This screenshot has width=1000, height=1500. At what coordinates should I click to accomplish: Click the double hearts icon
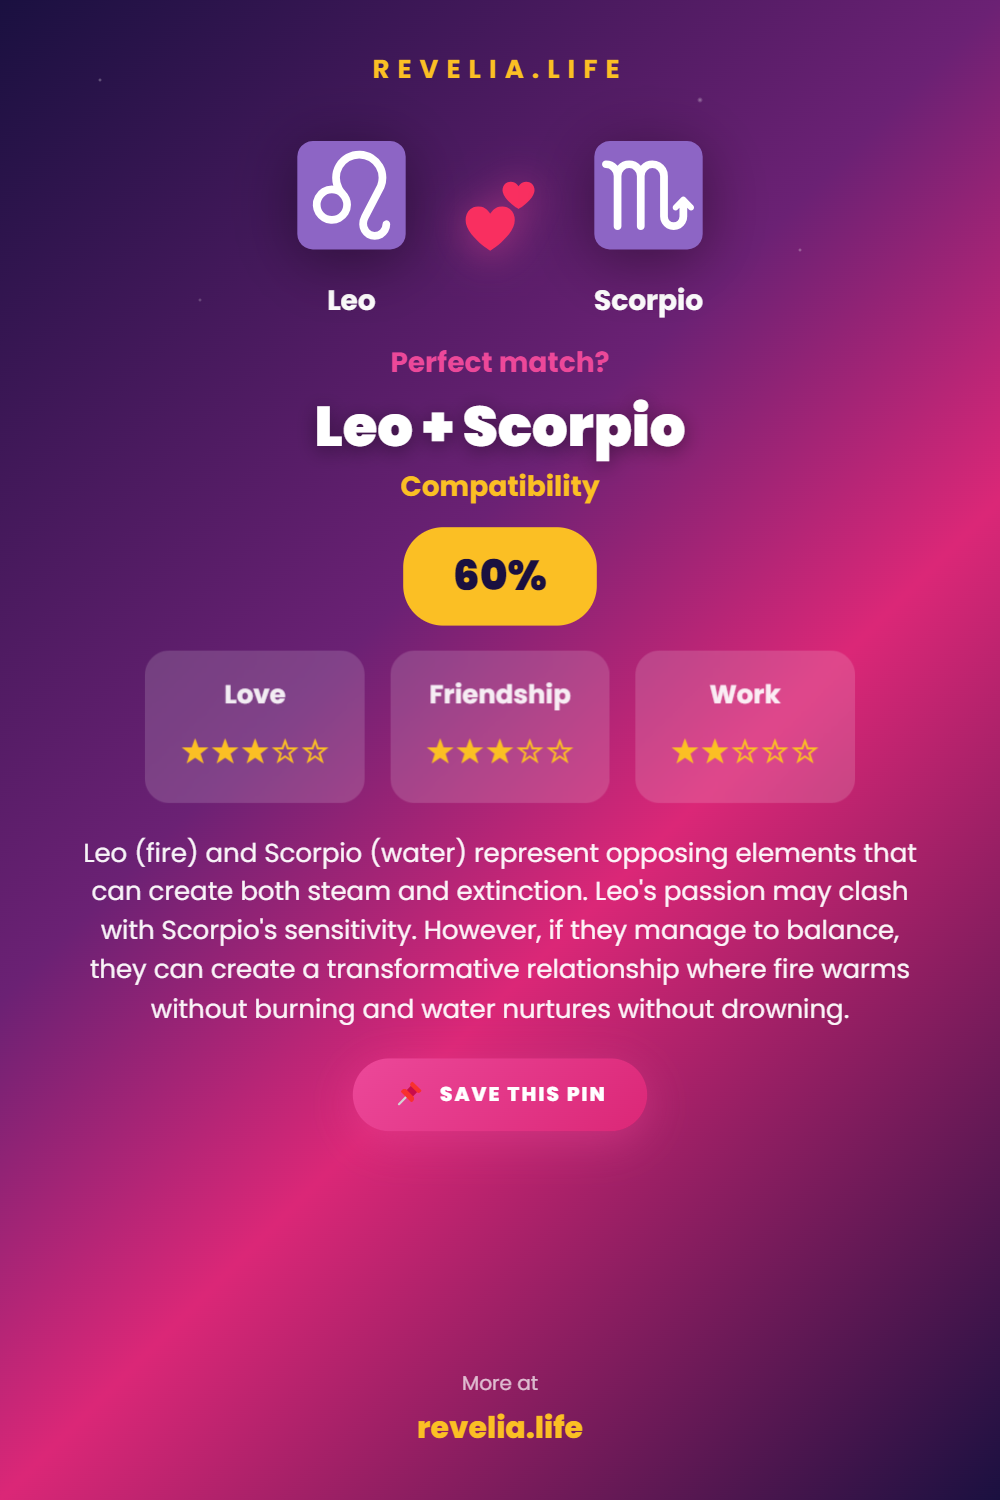tap(499, 215)
